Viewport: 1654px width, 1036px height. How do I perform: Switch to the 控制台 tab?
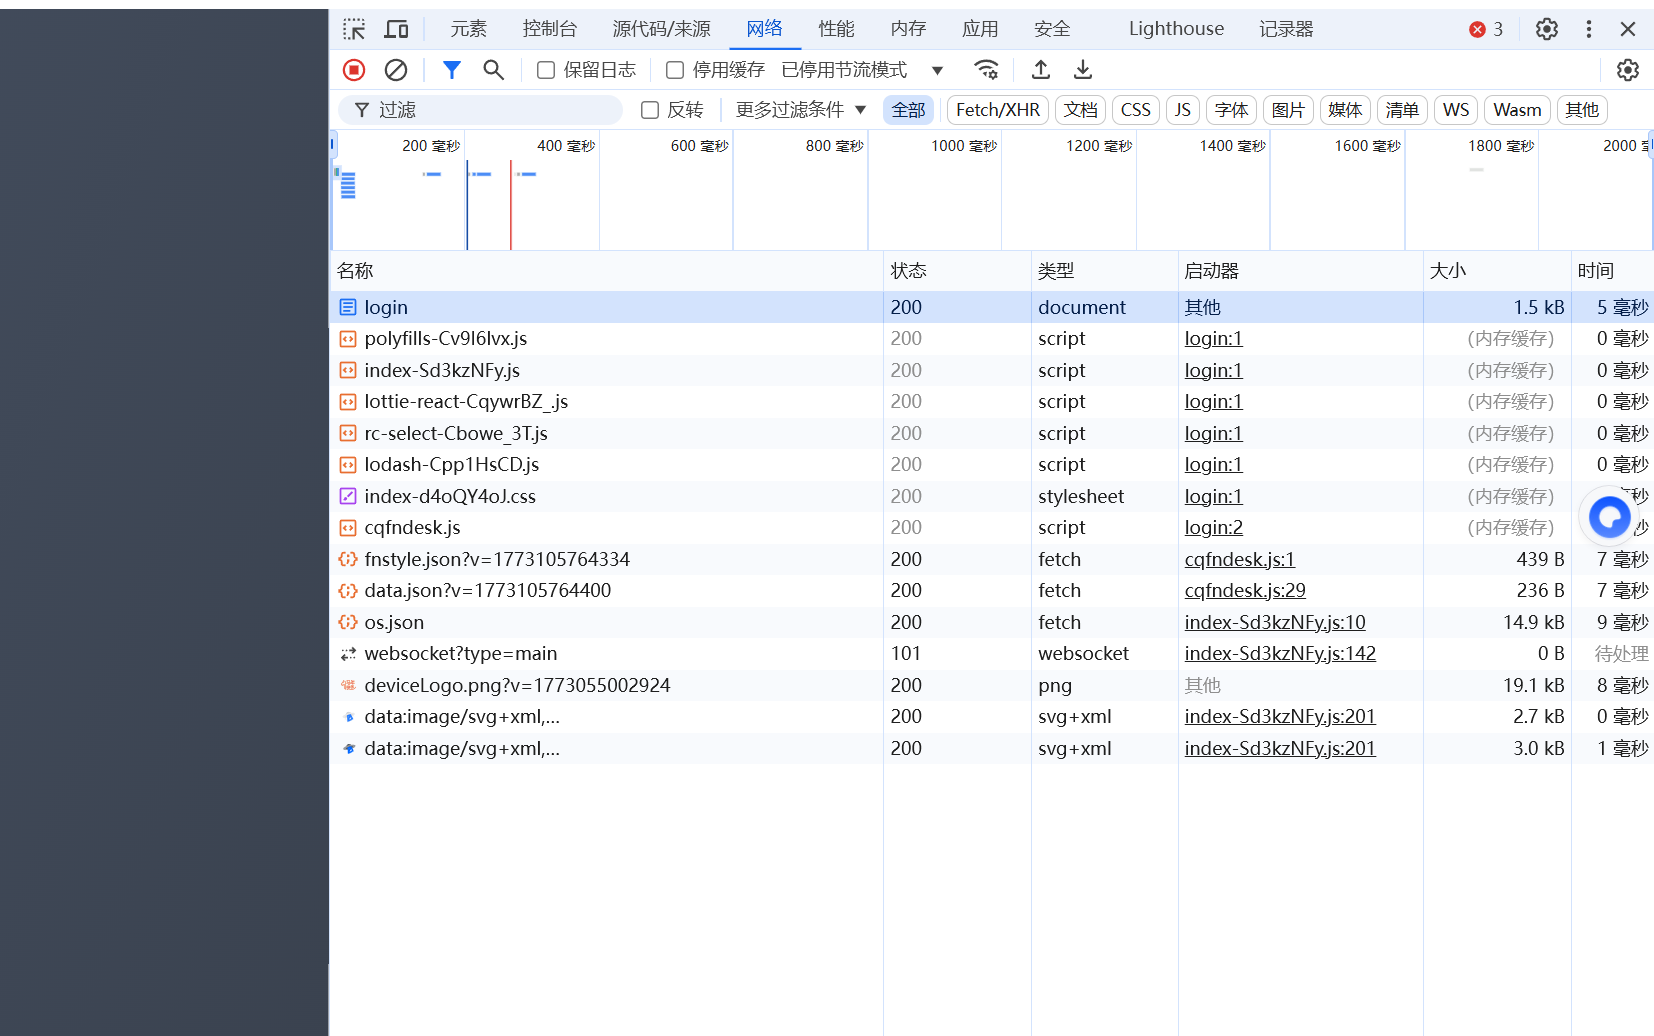click(550, 29)
